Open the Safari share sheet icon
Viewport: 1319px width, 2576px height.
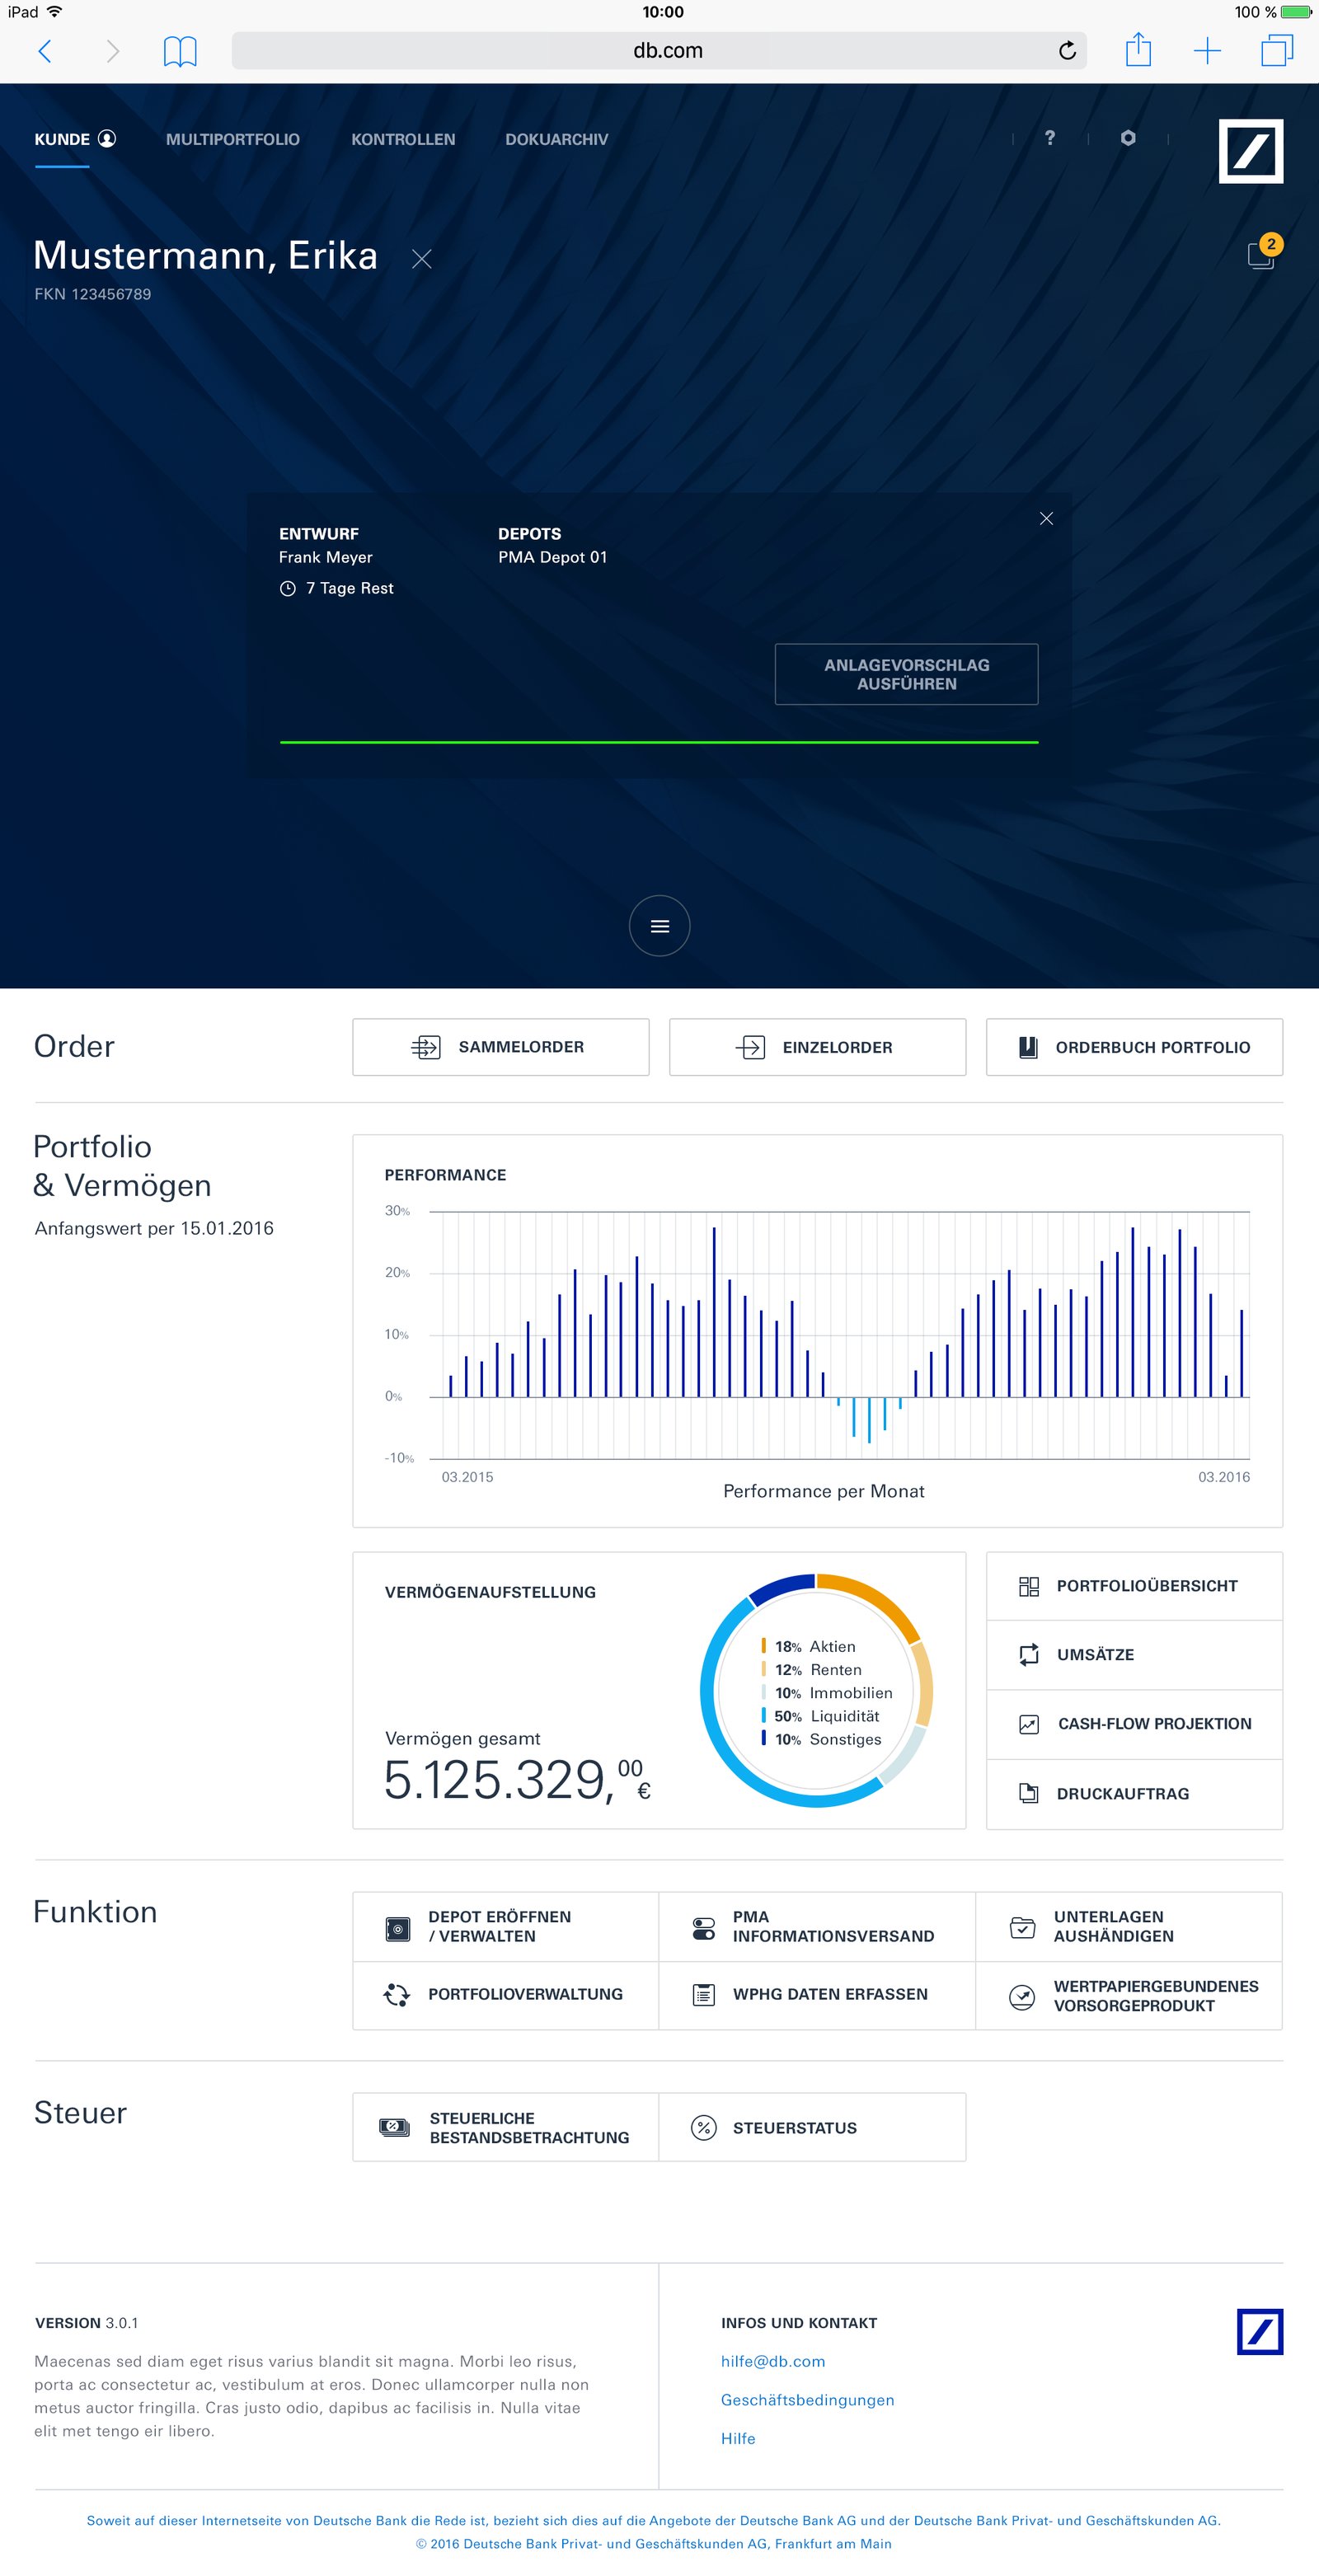coord(1138,49)
